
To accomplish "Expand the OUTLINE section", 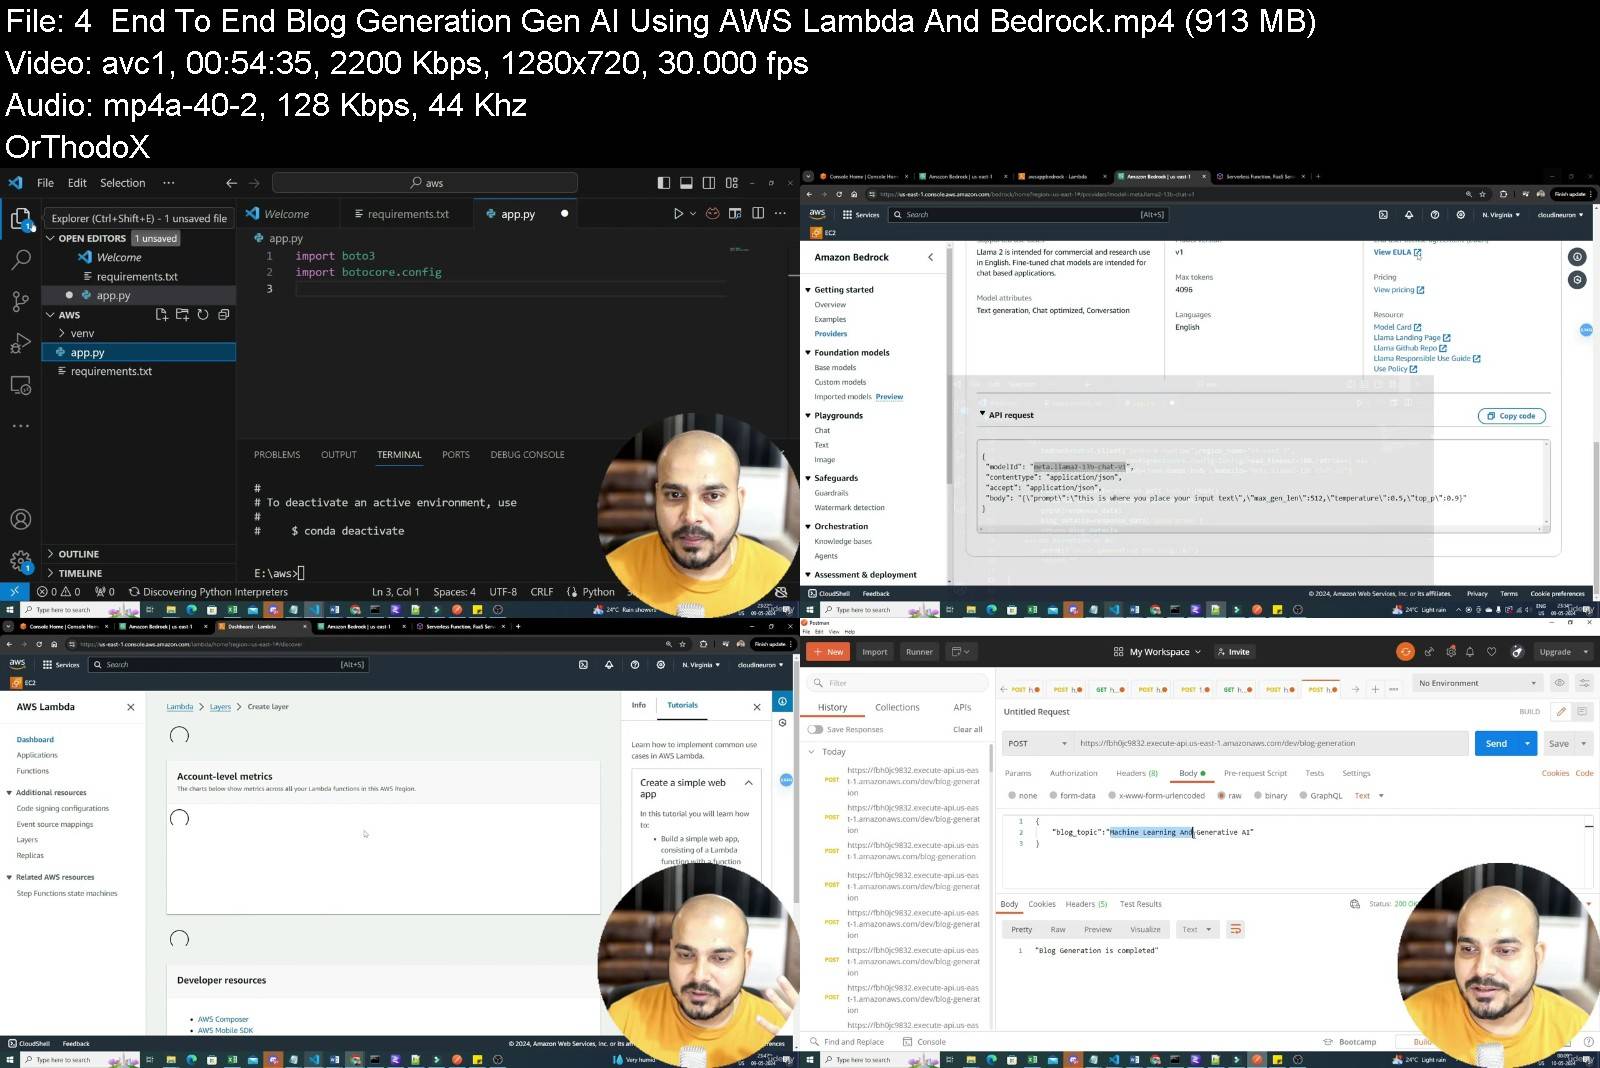I will tap(51, 554).
